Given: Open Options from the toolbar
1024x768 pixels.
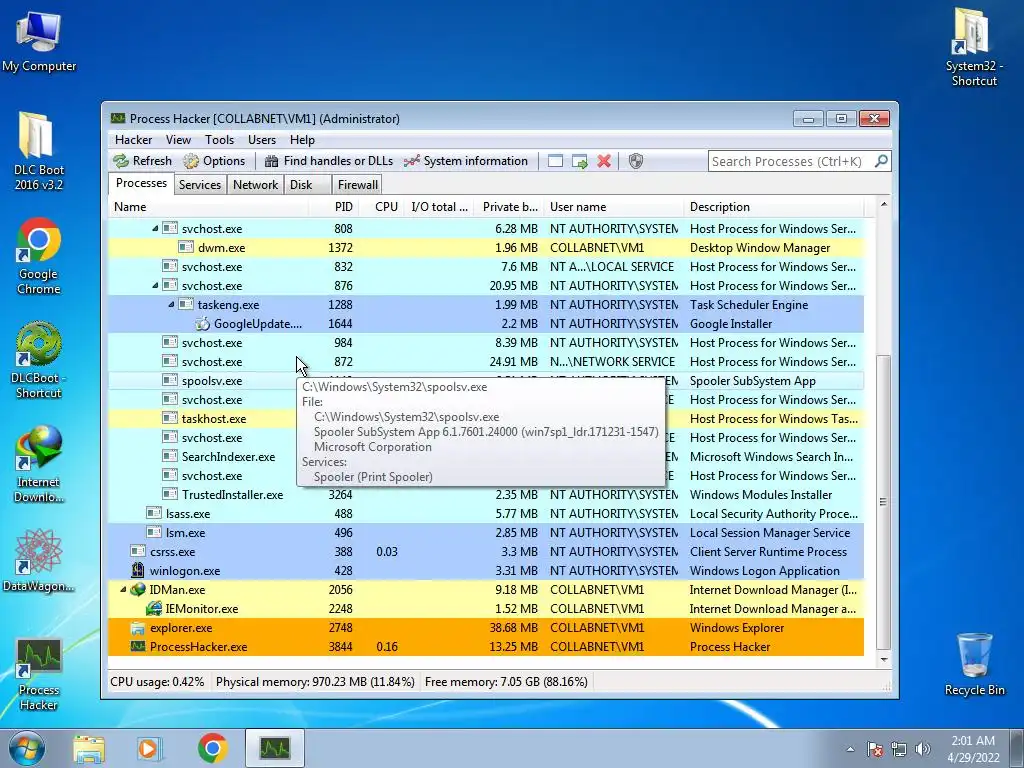Looking at the screenshot, I should click(214, 161).
